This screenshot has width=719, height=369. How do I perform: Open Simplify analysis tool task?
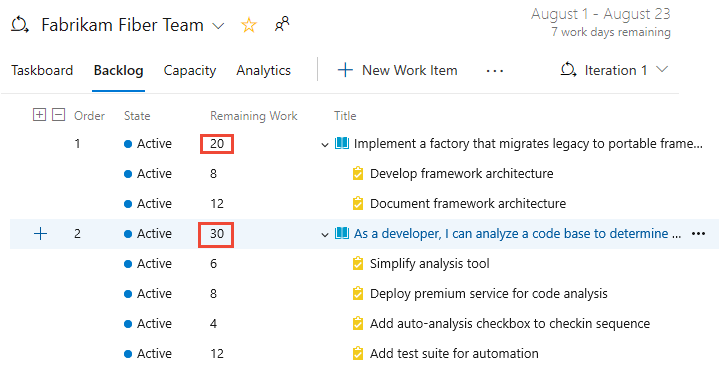pyautogui.click(x=430, y=264)
